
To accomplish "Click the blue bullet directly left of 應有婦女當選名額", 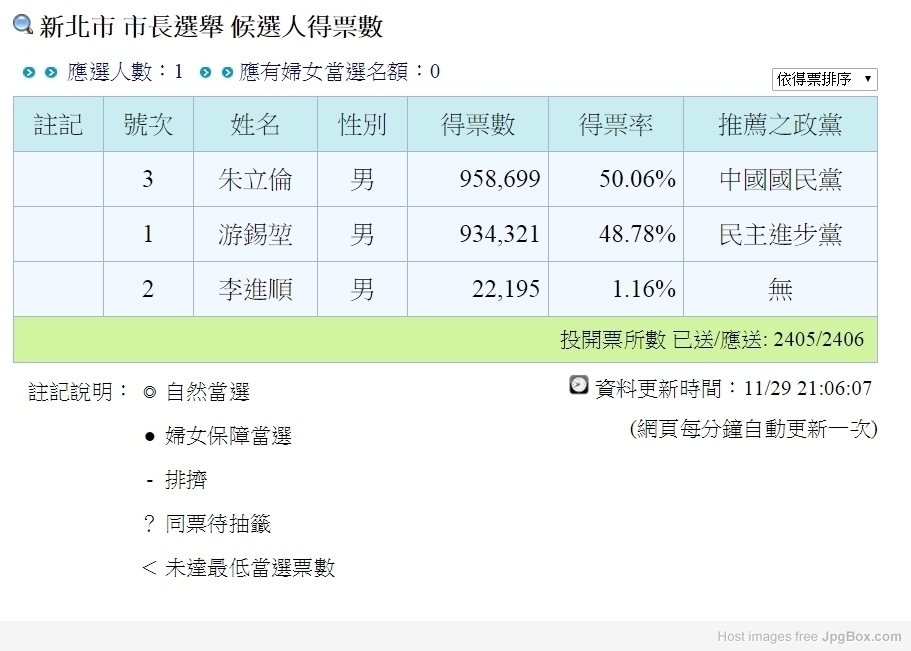I will [x=227, y=72].
